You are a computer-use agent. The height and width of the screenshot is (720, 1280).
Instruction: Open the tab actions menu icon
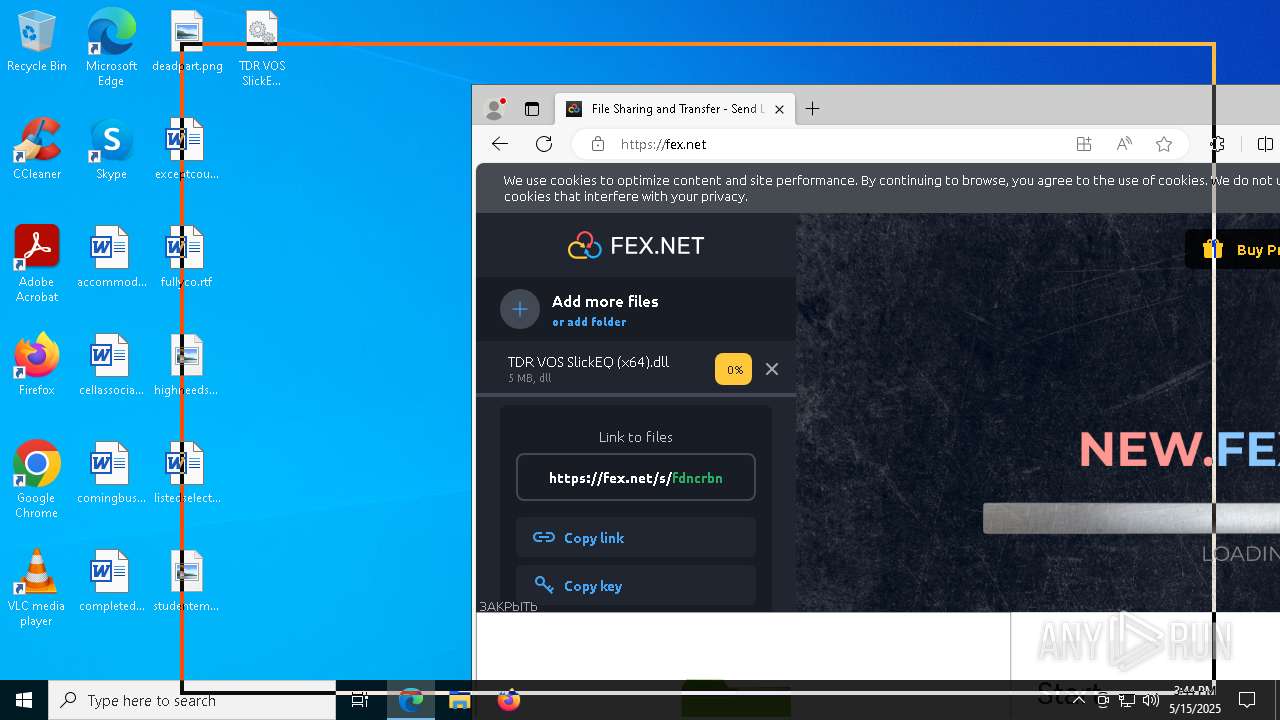[x=532, y=109]
